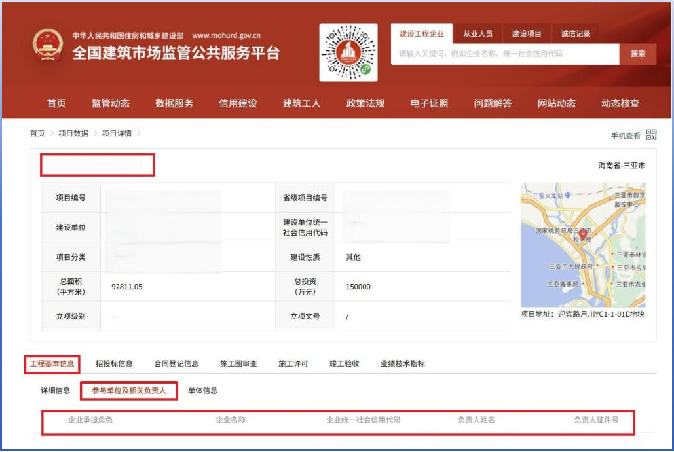Screen dimensions: 674x452
Task: Select the 建设工程企业 search tab
Action: (x=422, y=34)
